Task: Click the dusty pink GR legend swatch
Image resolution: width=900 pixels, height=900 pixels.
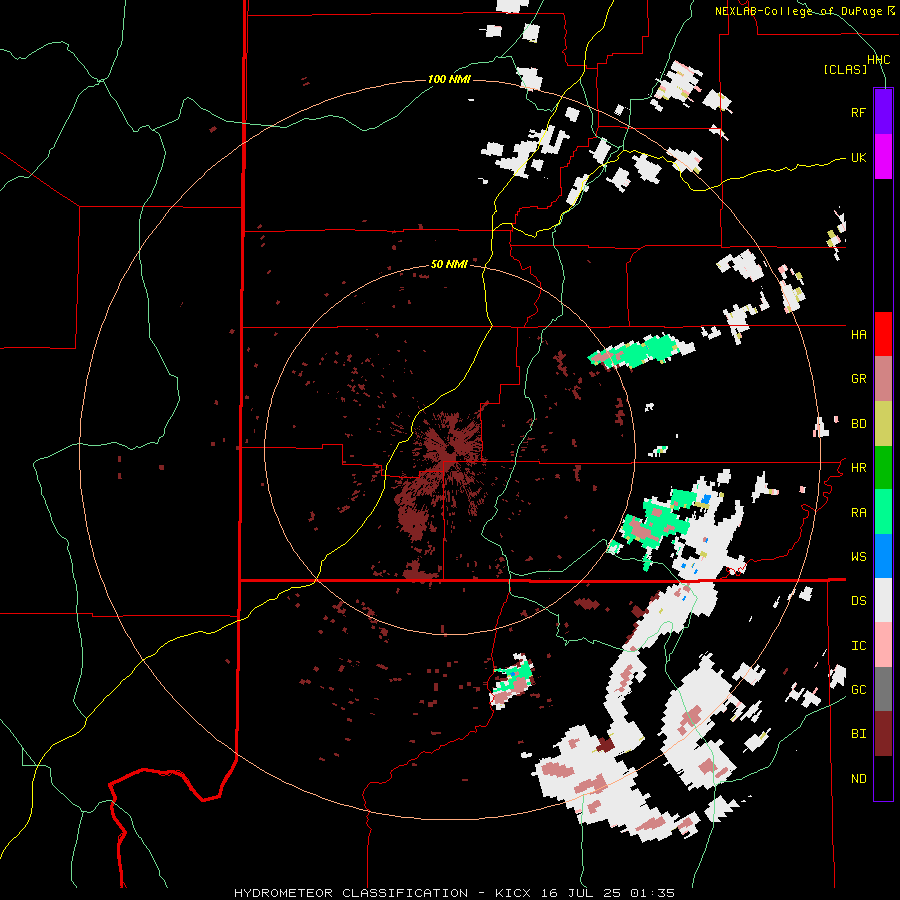Action: (883, 379)
